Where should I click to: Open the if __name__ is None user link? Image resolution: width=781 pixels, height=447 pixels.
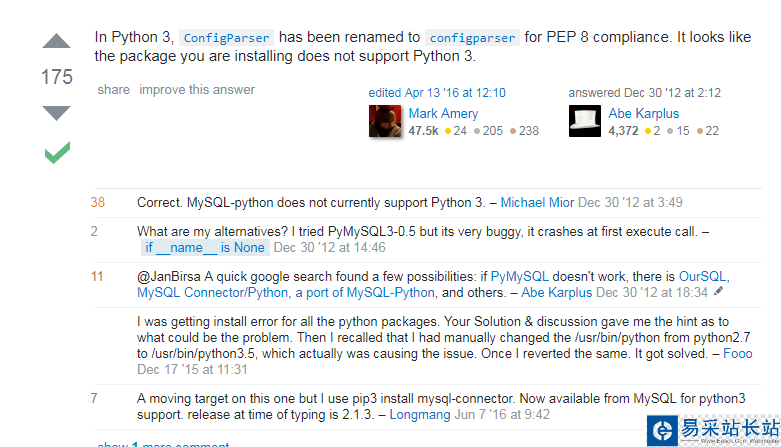(x=204, y=248)
